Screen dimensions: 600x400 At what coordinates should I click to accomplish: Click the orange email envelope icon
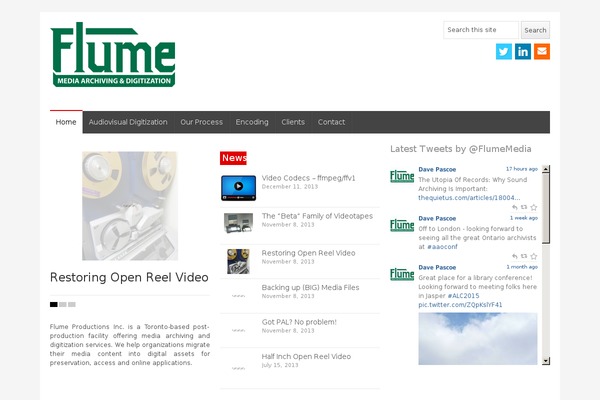coord(542,51)
